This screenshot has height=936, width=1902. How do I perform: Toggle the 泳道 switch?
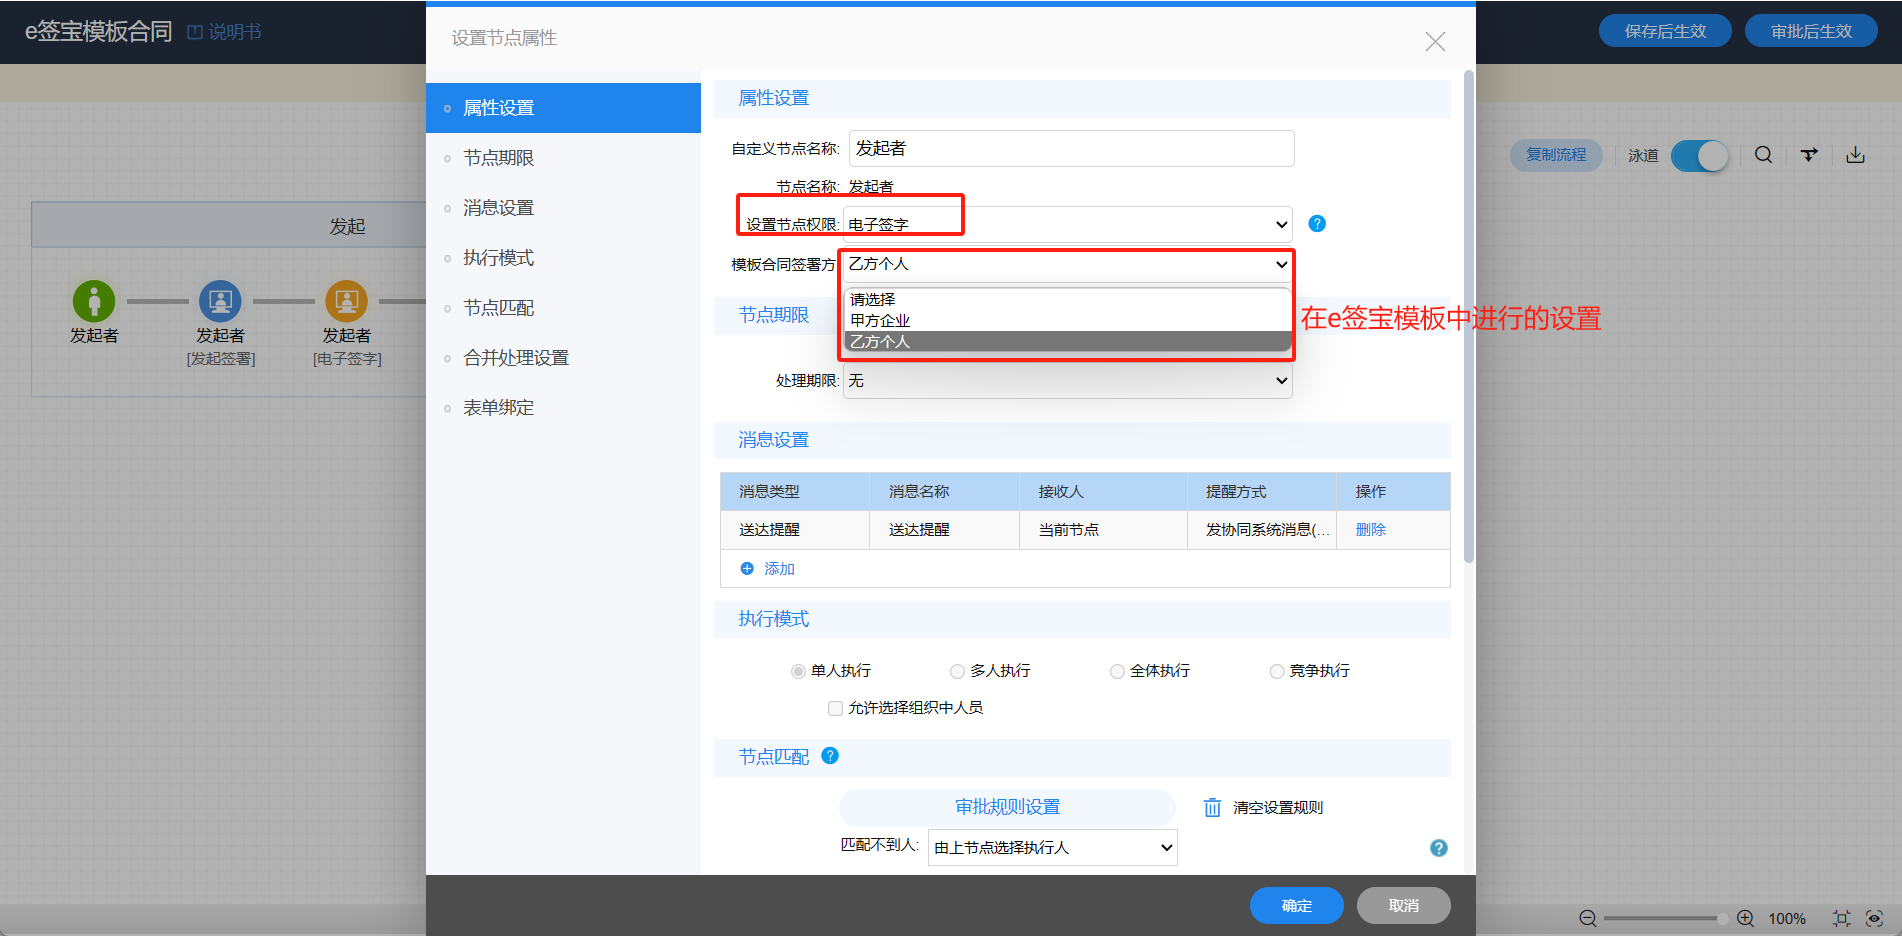coord(1699,156)
